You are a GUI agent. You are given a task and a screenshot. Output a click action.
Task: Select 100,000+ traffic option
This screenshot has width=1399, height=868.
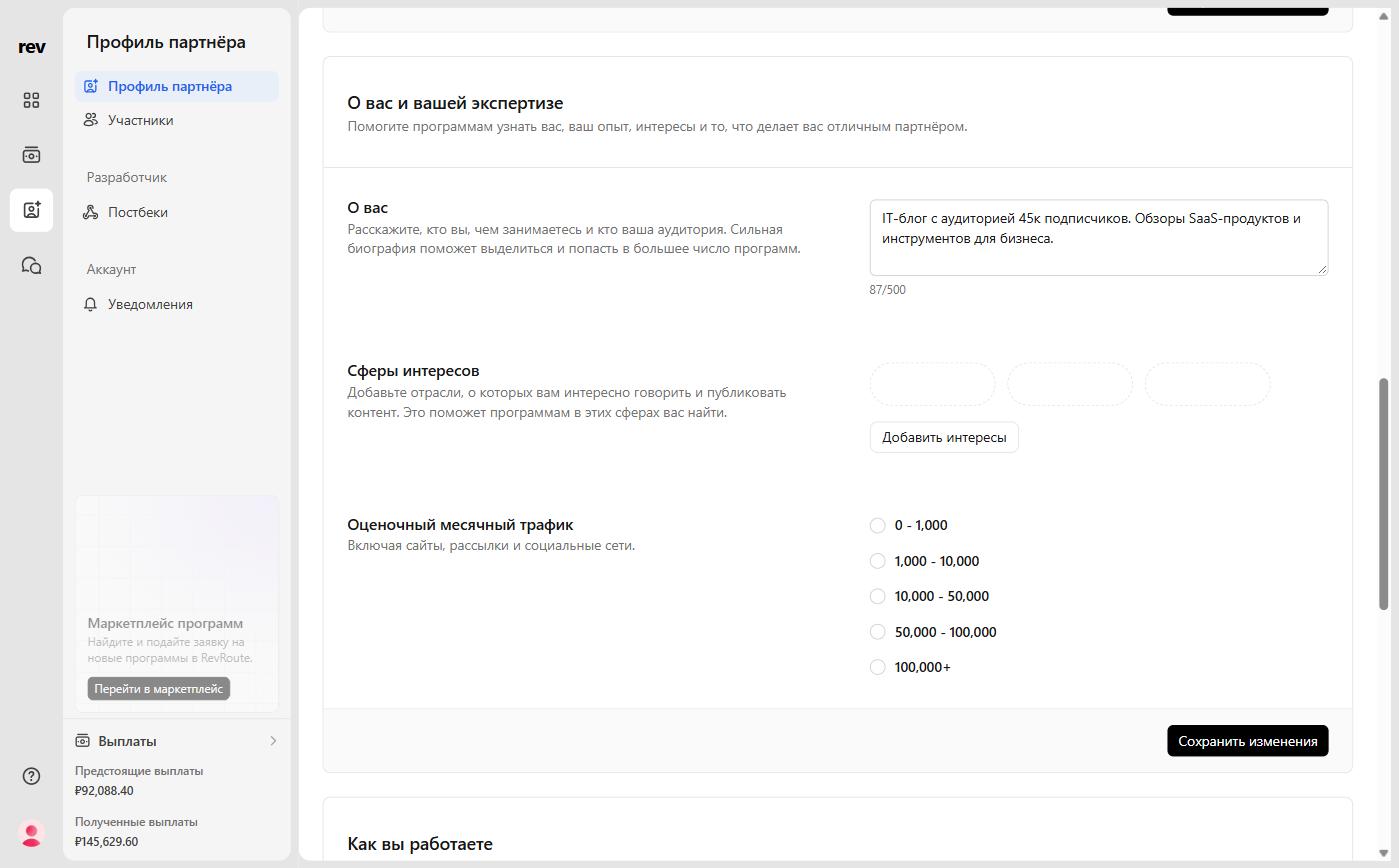click(877, 667)
